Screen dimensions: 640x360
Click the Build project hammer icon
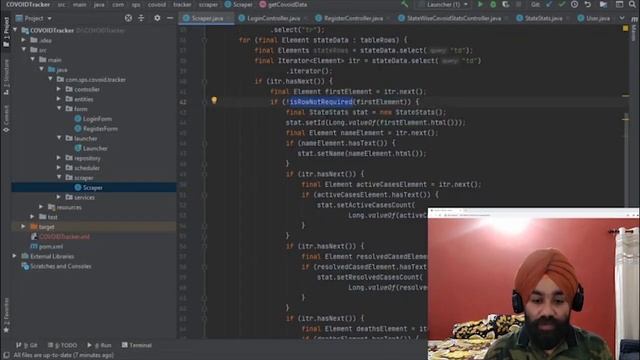tap(404, 4)
